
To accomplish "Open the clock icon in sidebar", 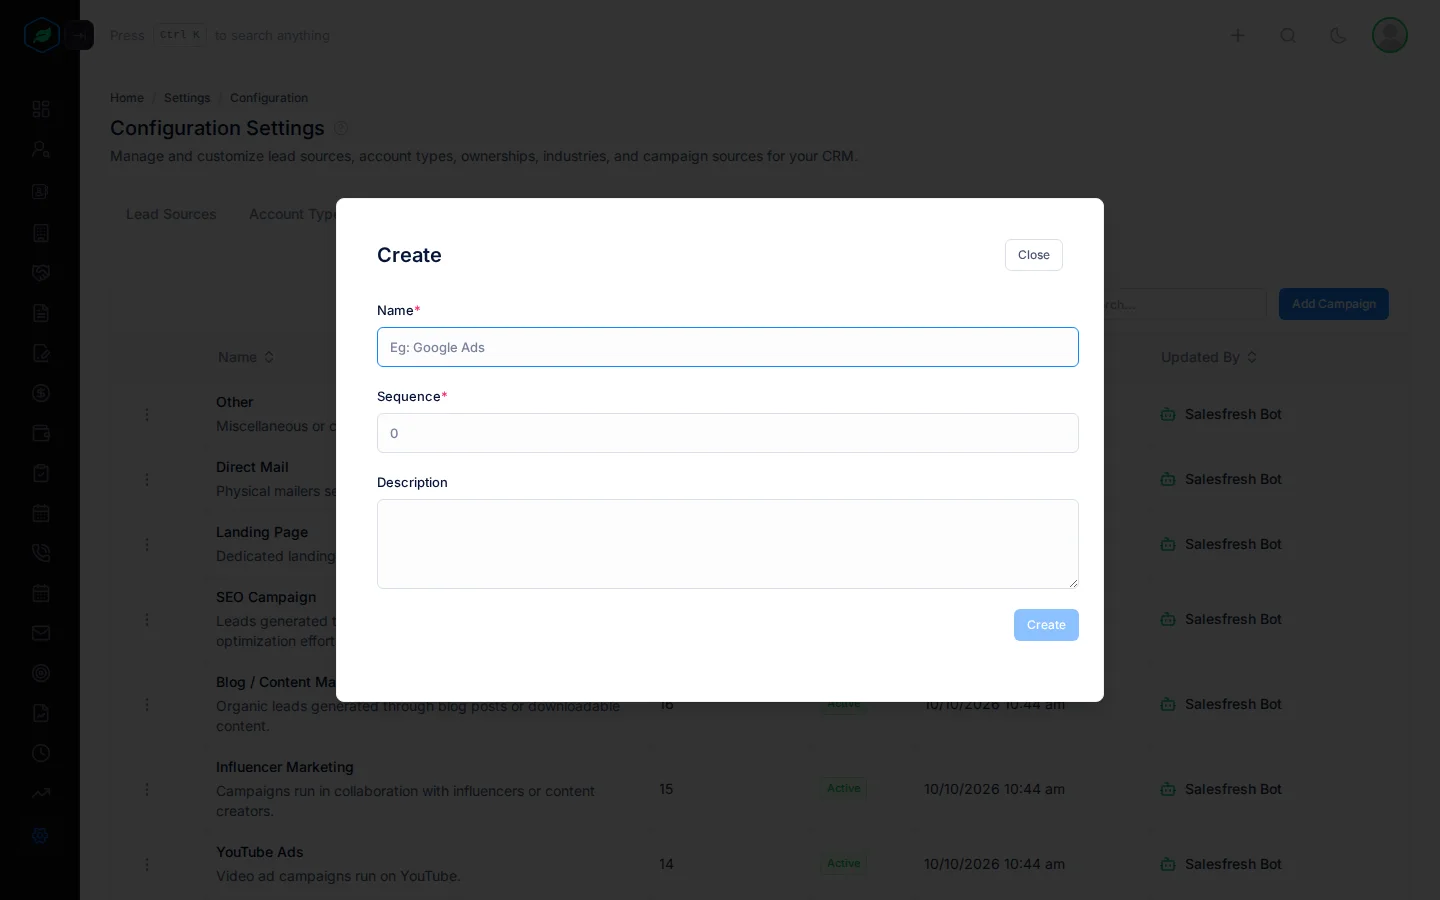I will point(41,753).
